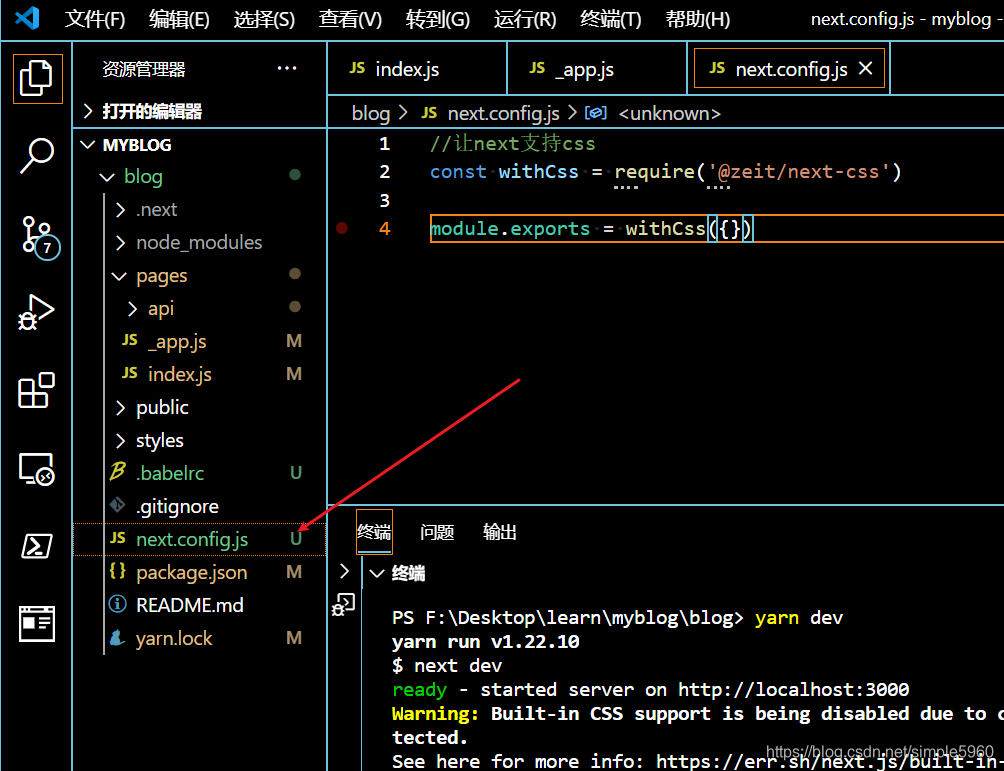Open the 帮助(H) menu
The height and width of the screenshot is (771, 1004).
[697, 19]
